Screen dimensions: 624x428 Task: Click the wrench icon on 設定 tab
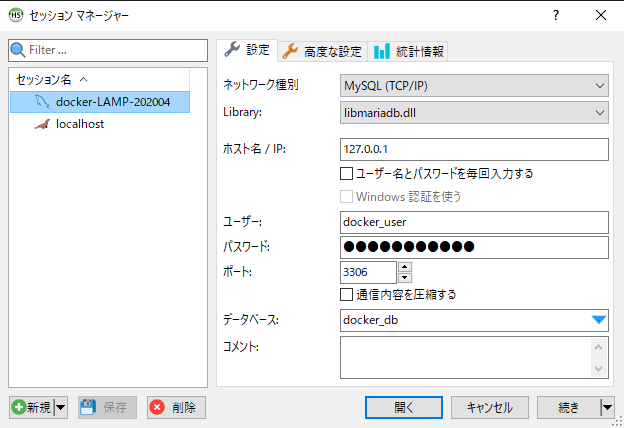[232, 49]
